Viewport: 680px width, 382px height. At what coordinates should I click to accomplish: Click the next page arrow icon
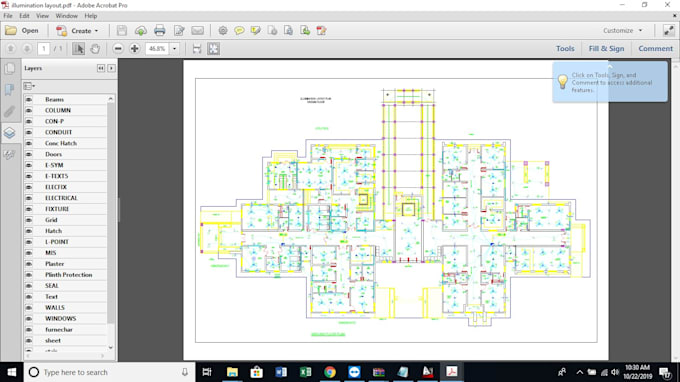point(27,49)
